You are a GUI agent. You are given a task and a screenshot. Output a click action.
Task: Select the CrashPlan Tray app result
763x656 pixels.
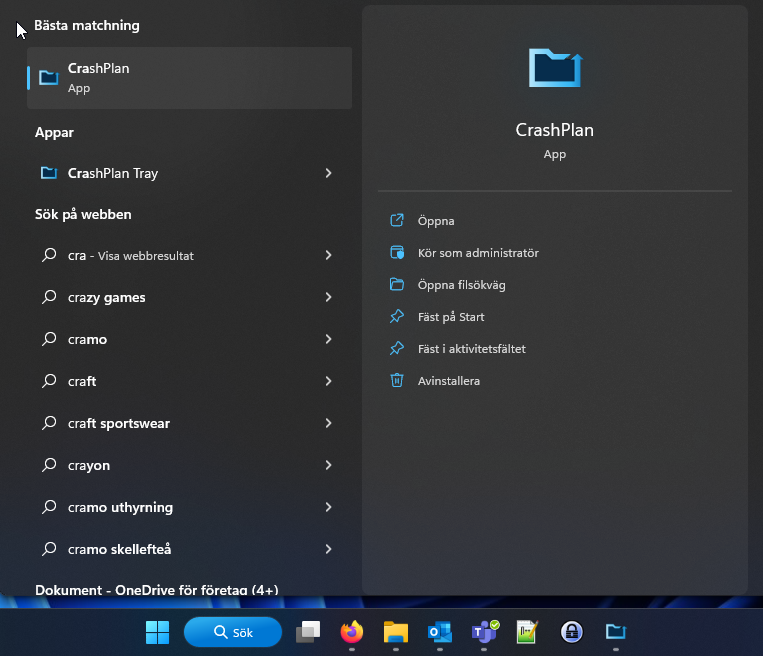tap(189, 173)
